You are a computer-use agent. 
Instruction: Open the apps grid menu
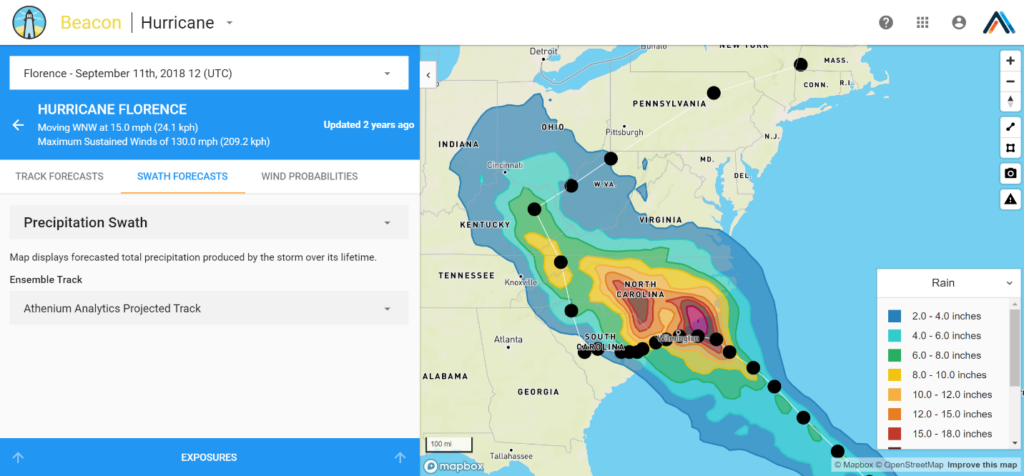click(922, 22)
